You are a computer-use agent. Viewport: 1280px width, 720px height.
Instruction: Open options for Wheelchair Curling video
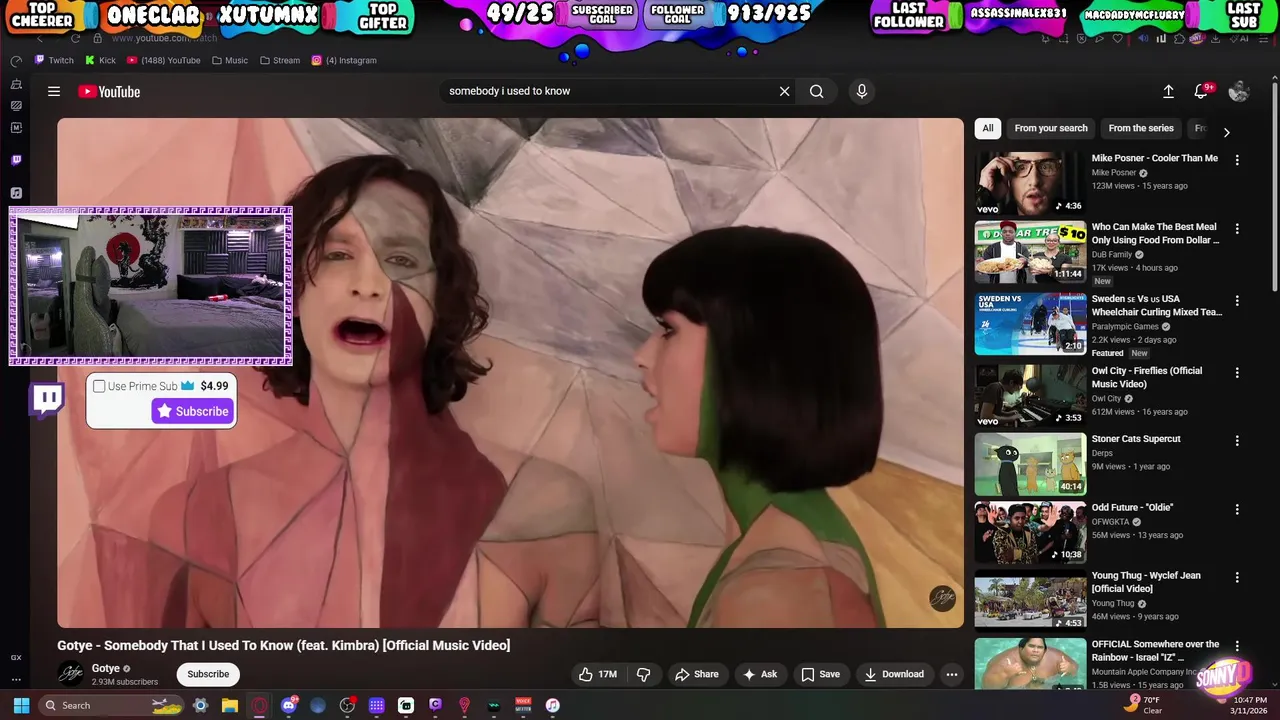pos(1237,301)
